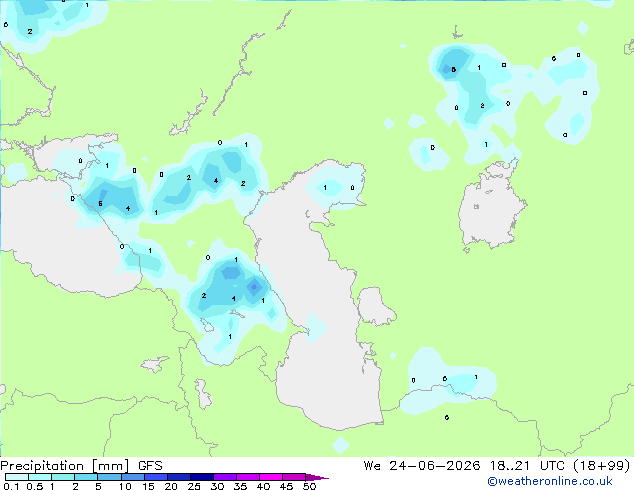Click the legend swatch between 45 and 50

(294, 477)
